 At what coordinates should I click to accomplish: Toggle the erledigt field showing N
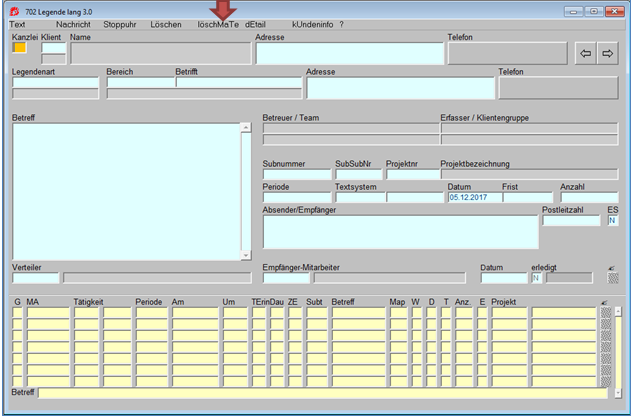[x=536, y=278]
